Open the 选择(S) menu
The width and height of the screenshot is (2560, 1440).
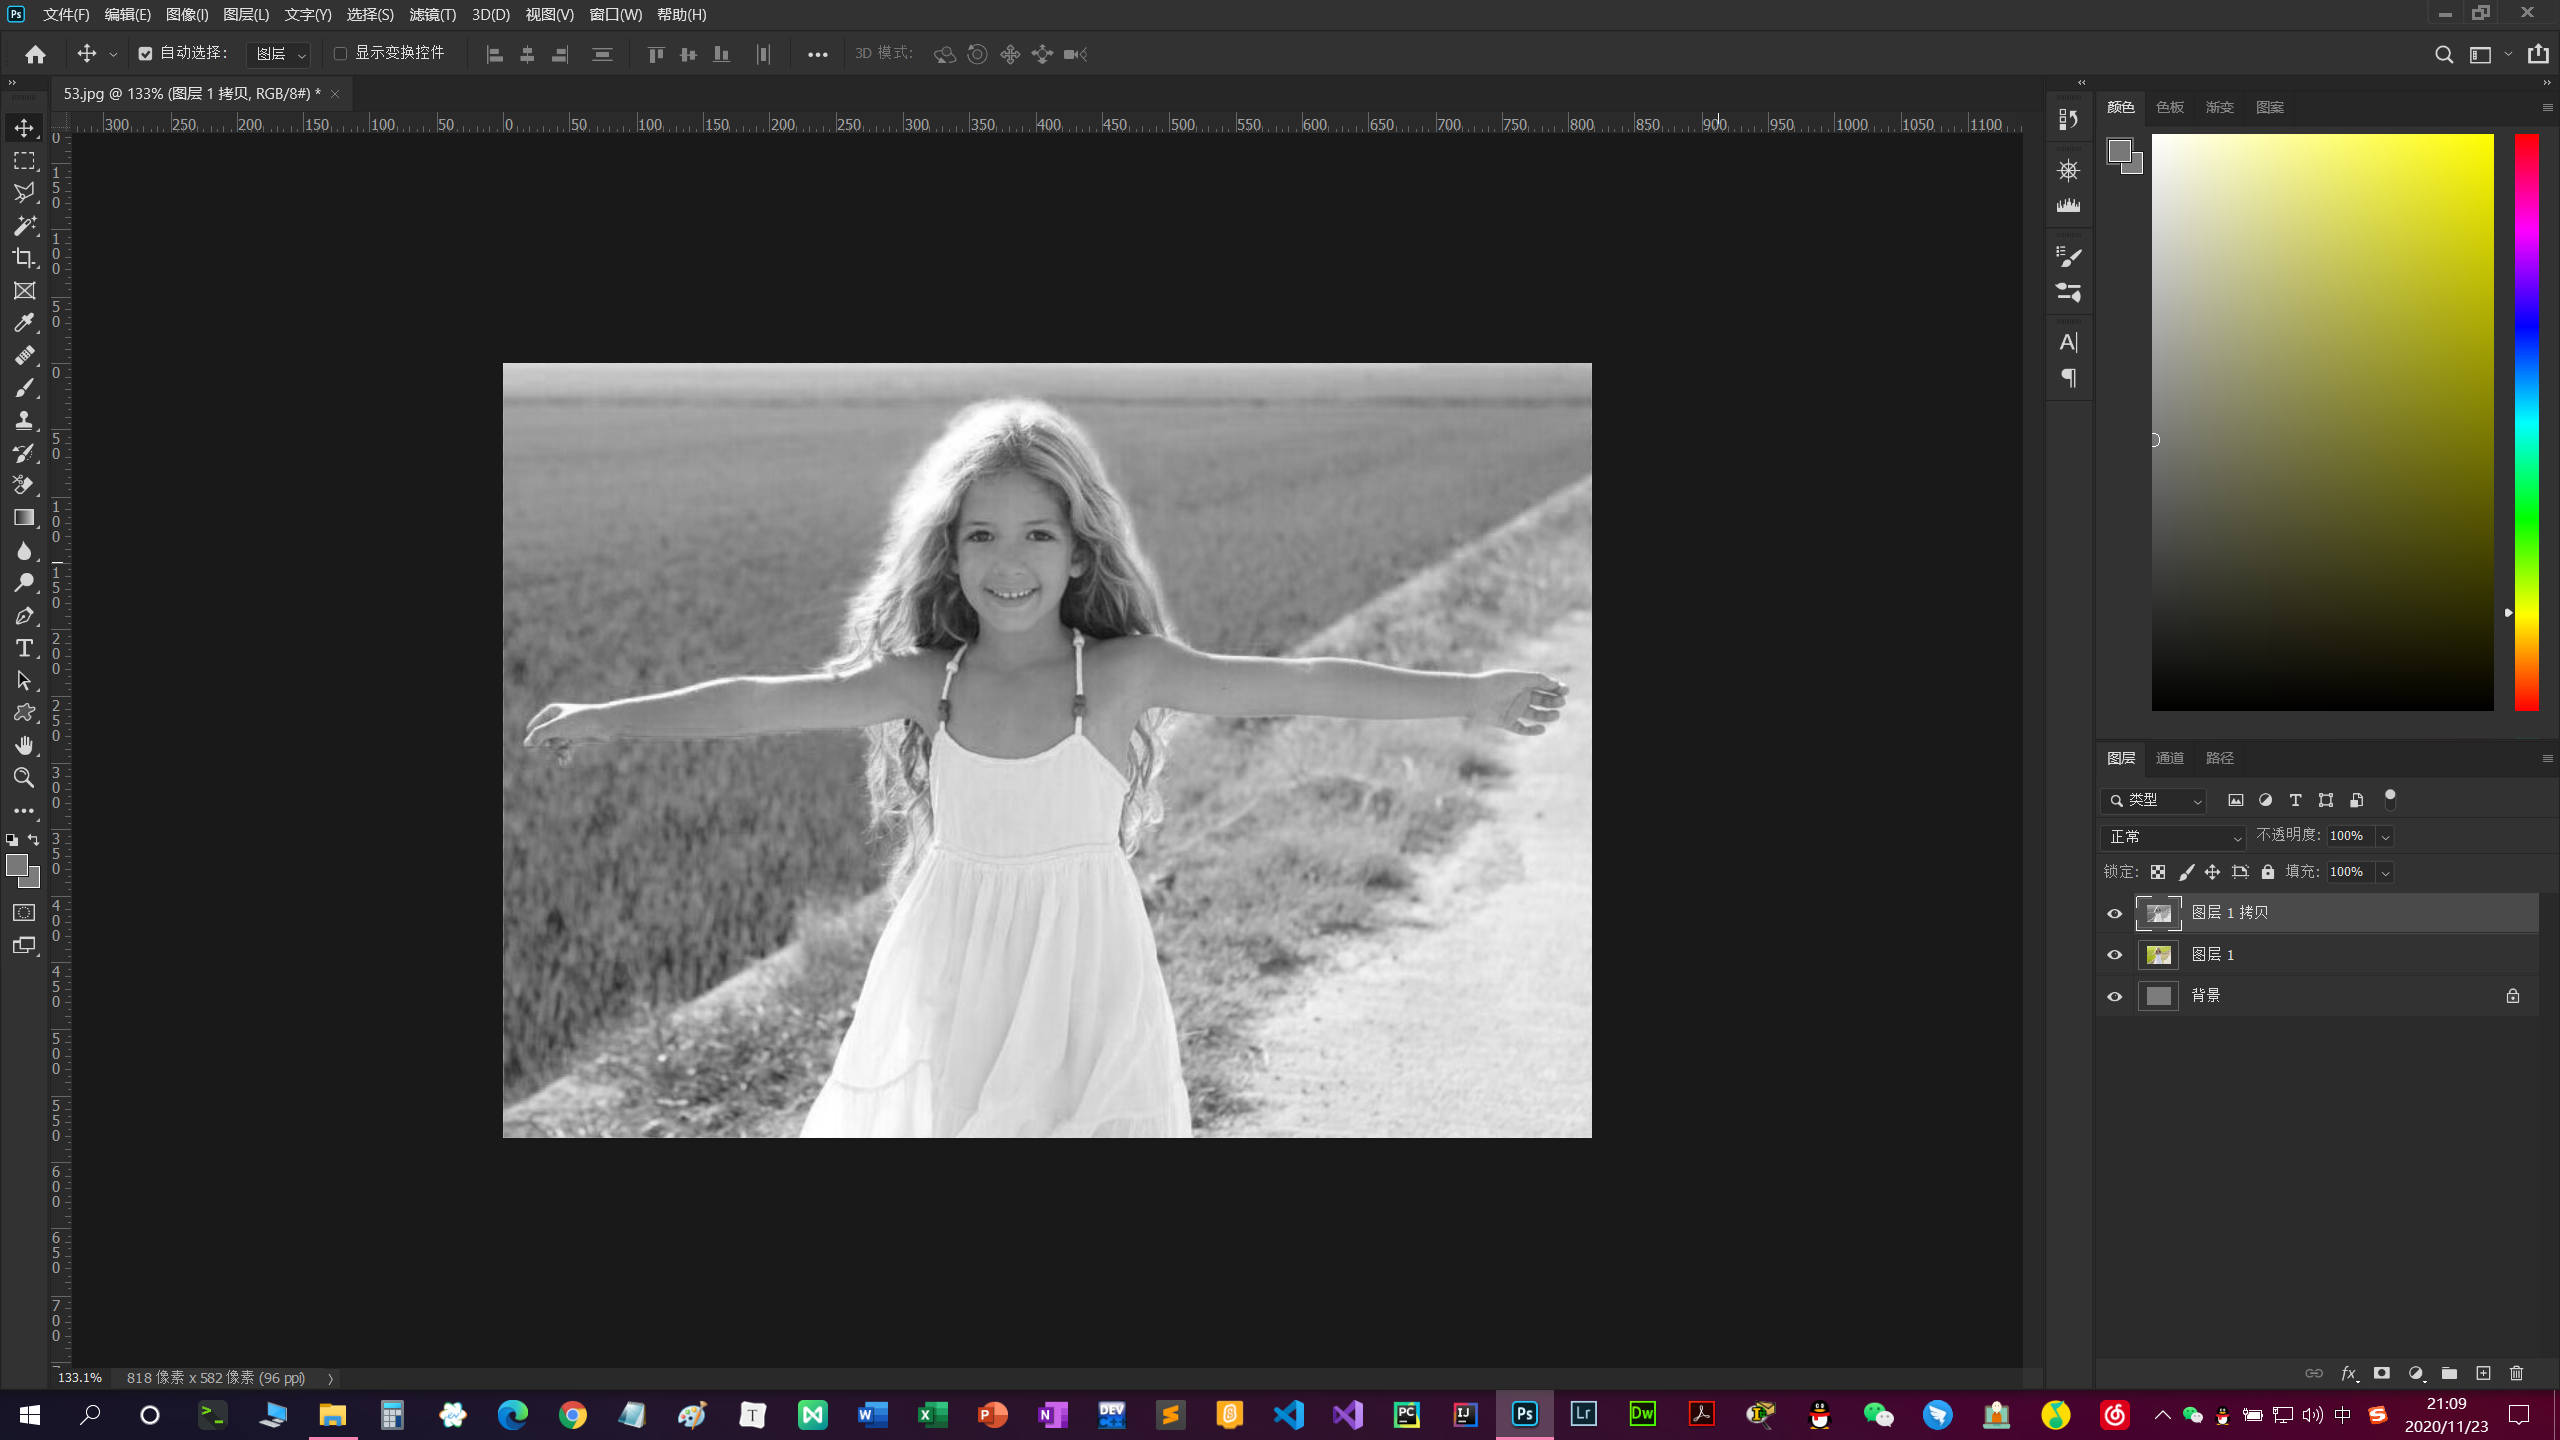370,15
